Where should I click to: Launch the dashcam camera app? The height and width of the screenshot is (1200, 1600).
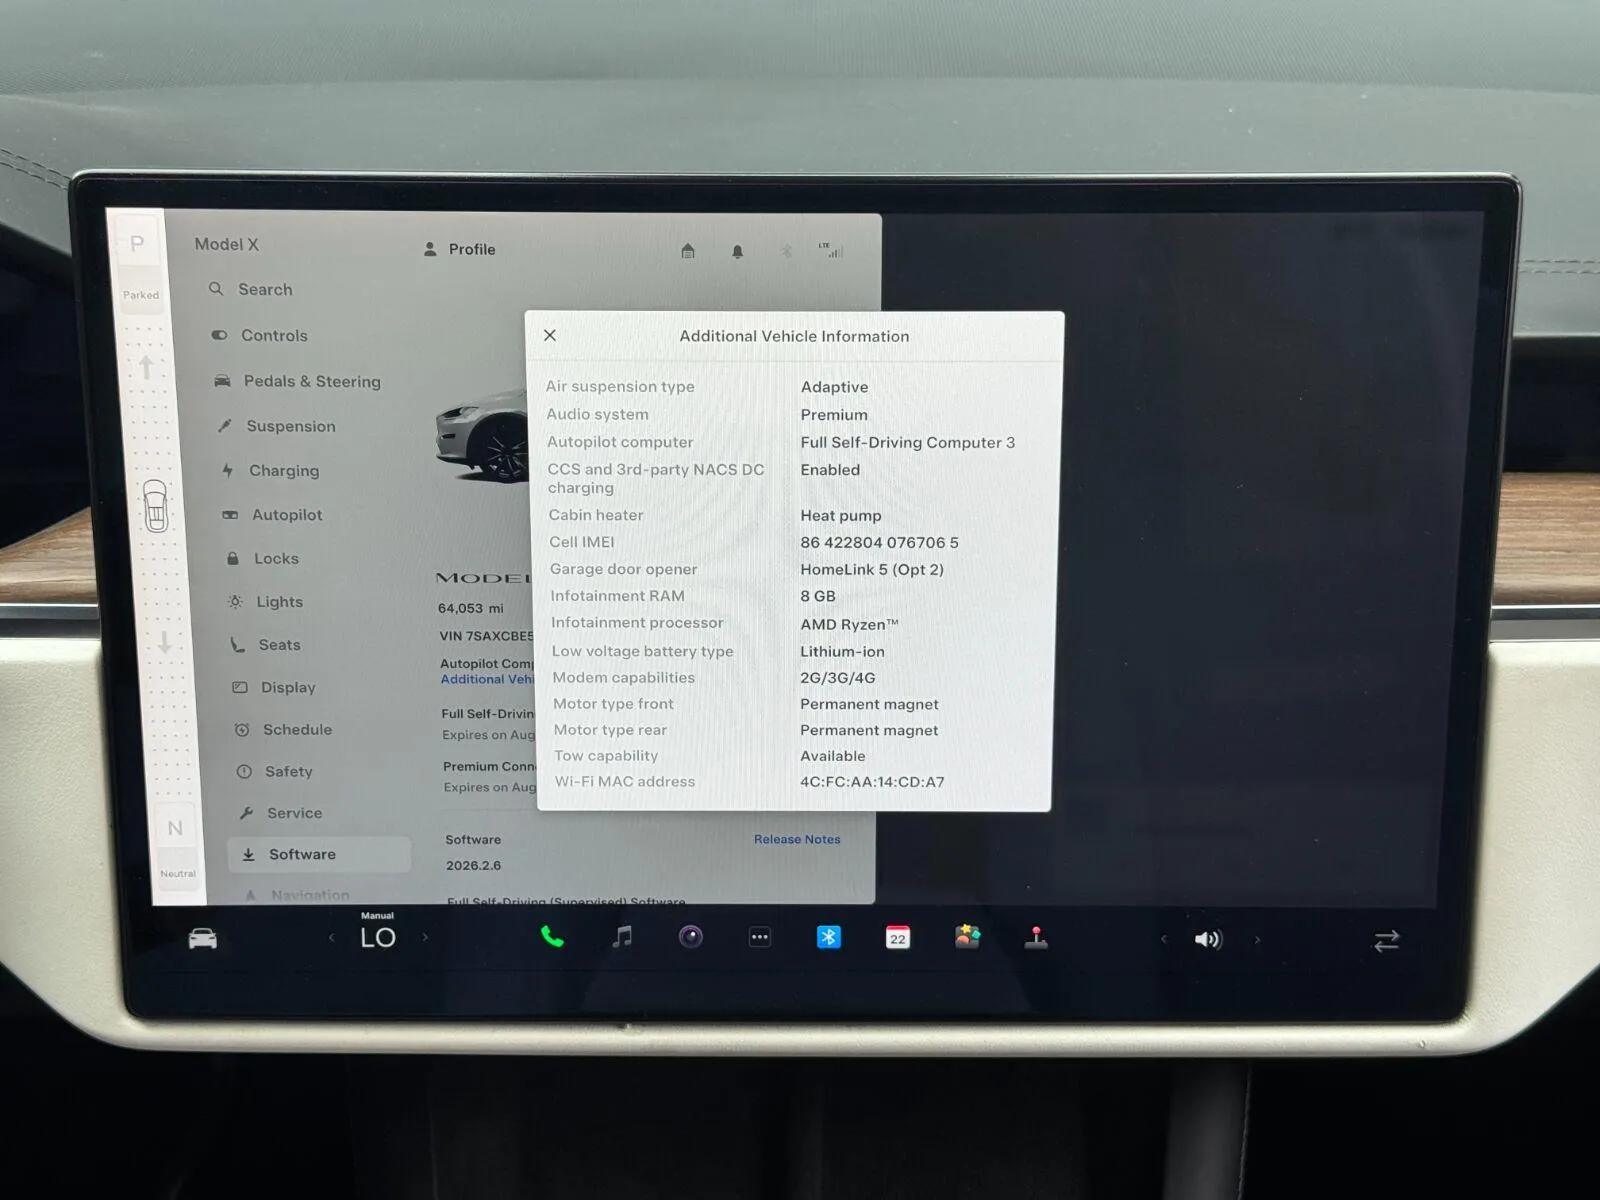tap(691, 937)
